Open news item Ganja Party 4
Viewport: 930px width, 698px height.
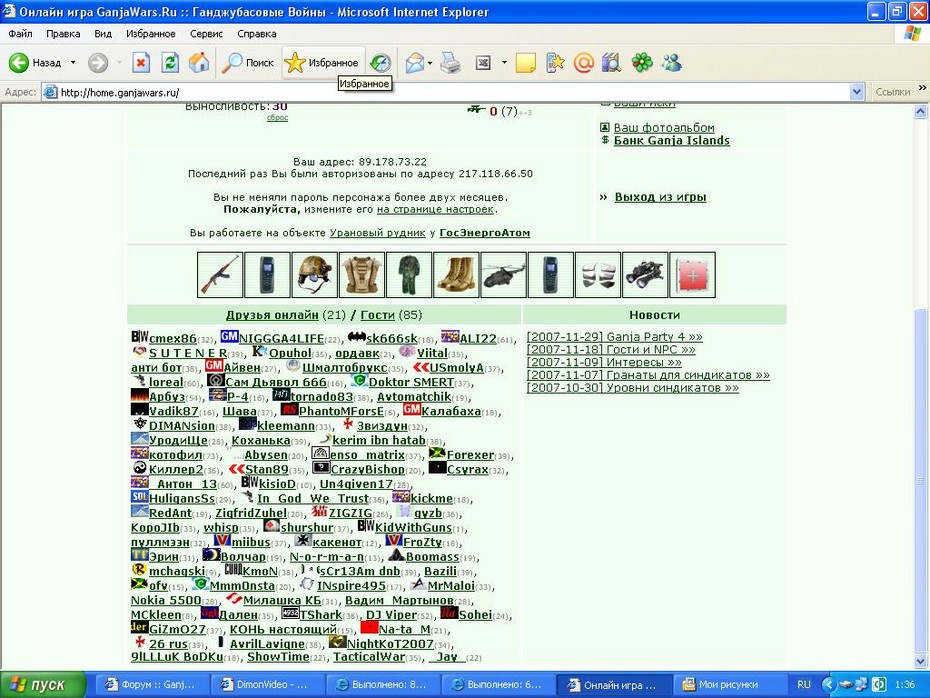click(x=614, y=337)
